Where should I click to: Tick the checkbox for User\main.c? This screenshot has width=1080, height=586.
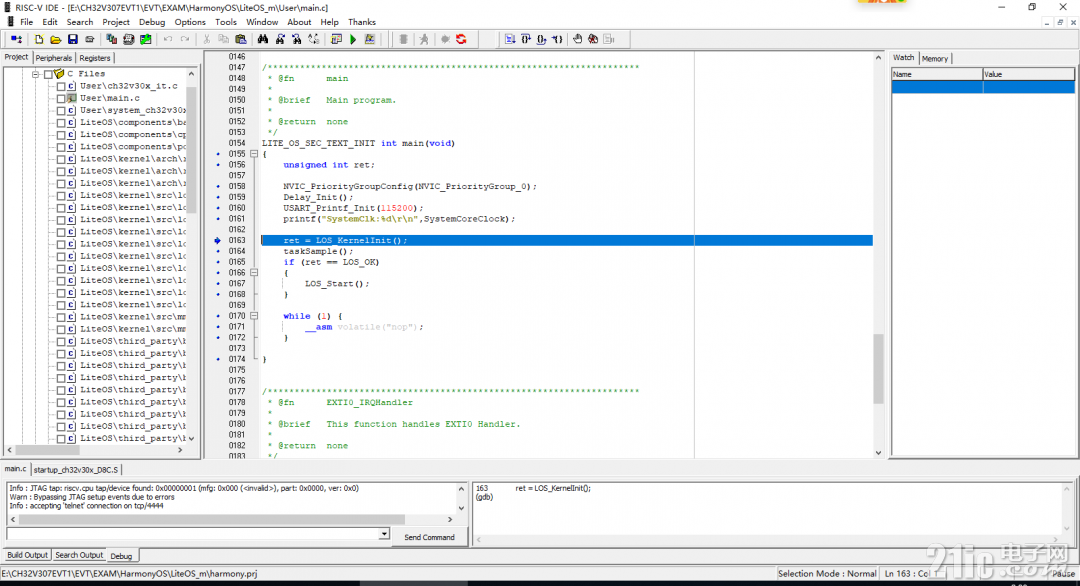(61, 98)
